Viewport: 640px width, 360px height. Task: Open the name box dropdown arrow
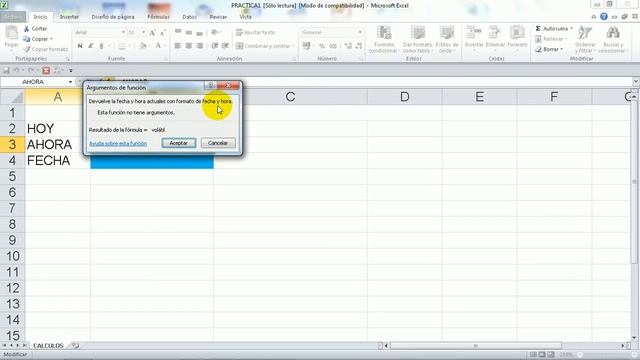70,82
